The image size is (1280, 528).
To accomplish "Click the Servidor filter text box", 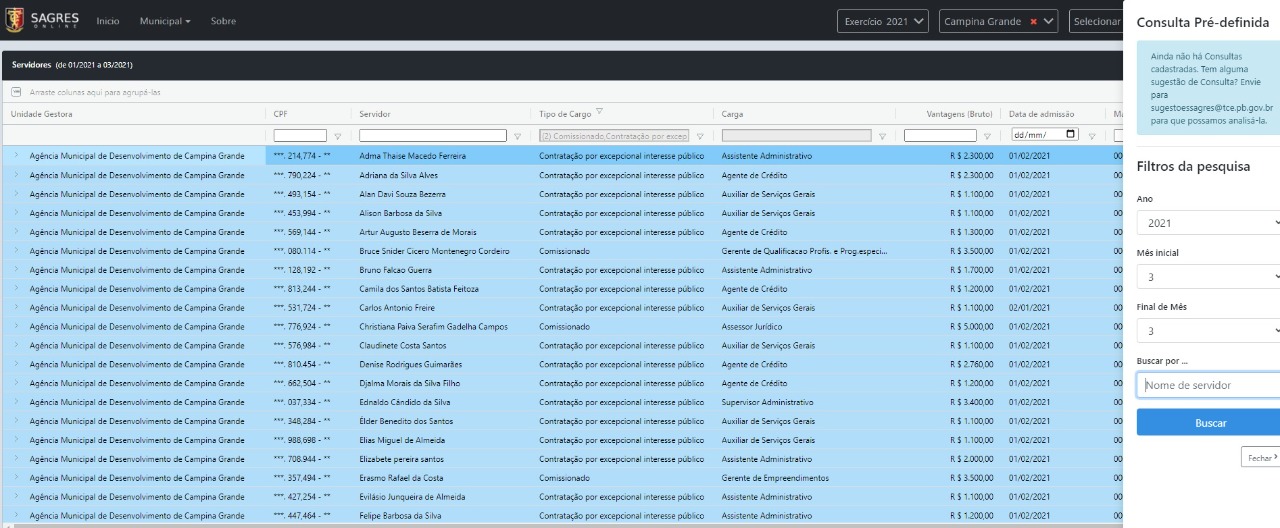I will point(433,135).
